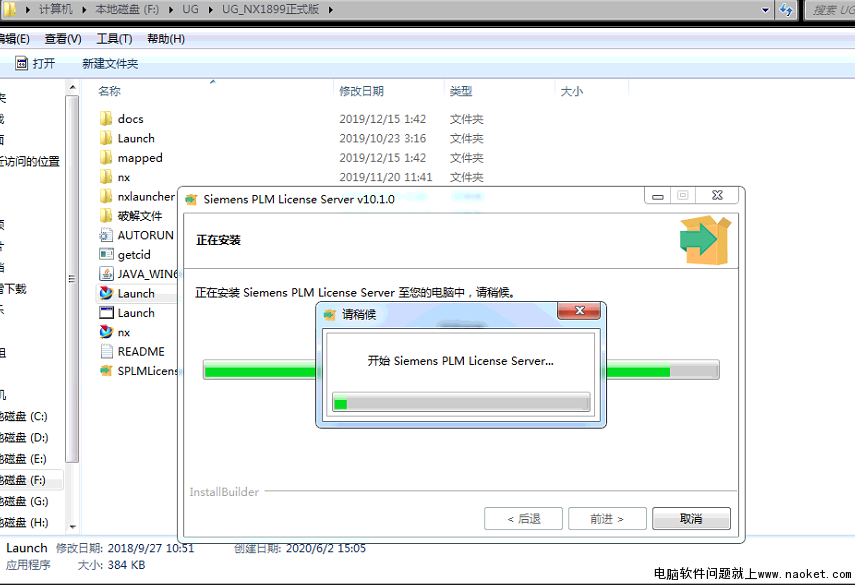Click UG_NX1899正式版 in the breadcrumb
This screenshot has height=585, width=855.
pos(270,9)
